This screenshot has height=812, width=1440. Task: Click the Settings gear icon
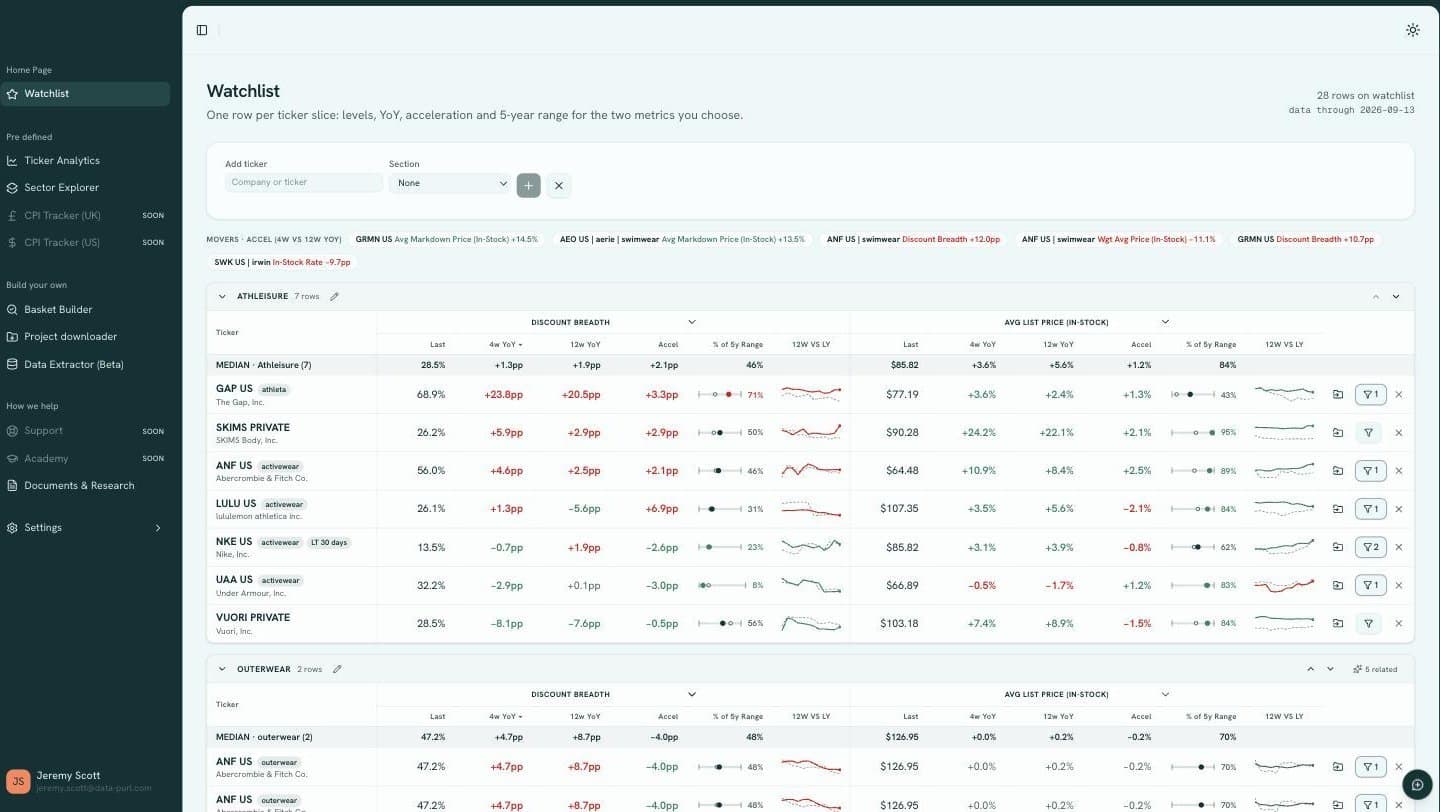point(13,528)
